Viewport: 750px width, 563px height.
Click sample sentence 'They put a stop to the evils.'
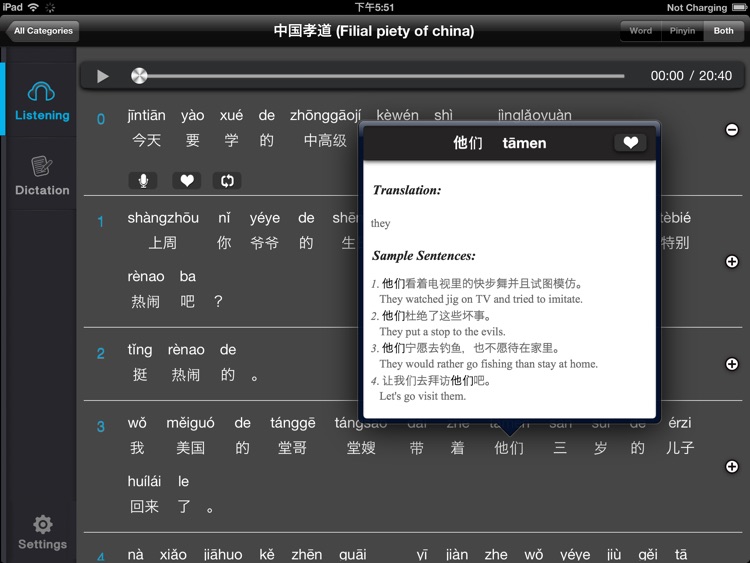(442, 331)
